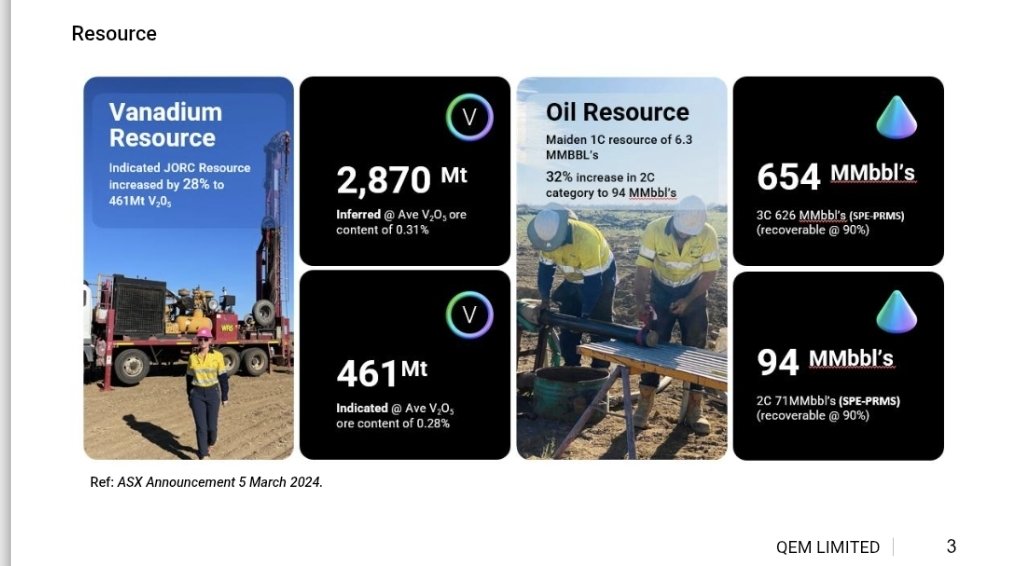This screenshot has height=566, width=1014.
Task: Select the '654 MMbbl's' figure
Action: (x=836, y=175)
